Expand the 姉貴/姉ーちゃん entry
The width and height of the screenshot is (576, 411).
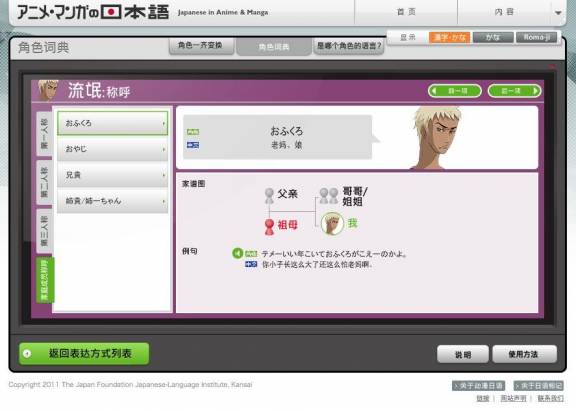[112, 201]
